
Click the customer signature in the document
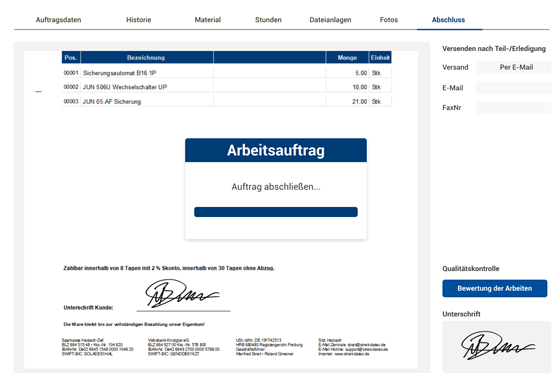[x=182, y=294]
